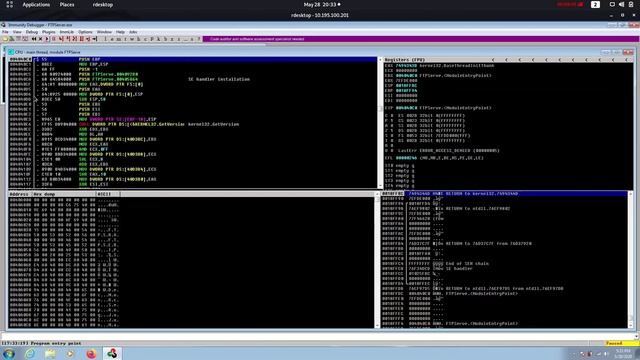Click the stack pane vertical scrollbar
The height and width of the screenshot is (360, 640).
pyautogui.click(x=631, y=259)
